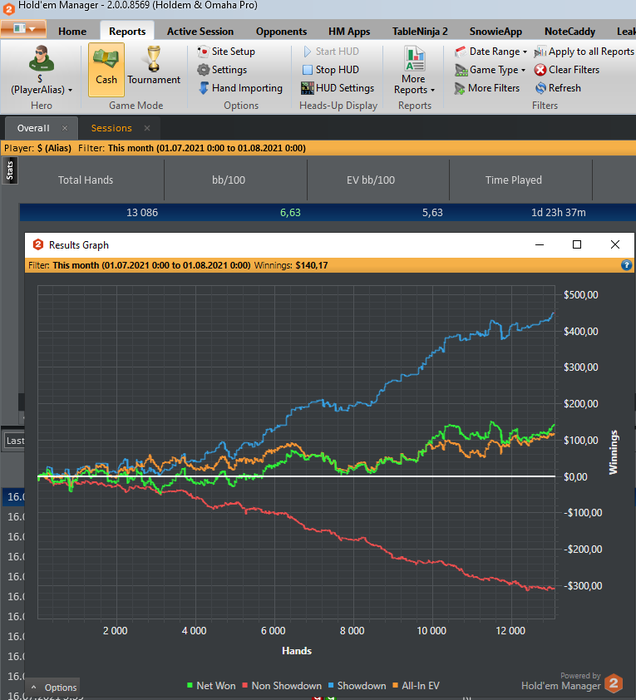Click the Hold'em Manager title bar icon
The height and width of the screenshot is (700, 636).
point(8,8)
